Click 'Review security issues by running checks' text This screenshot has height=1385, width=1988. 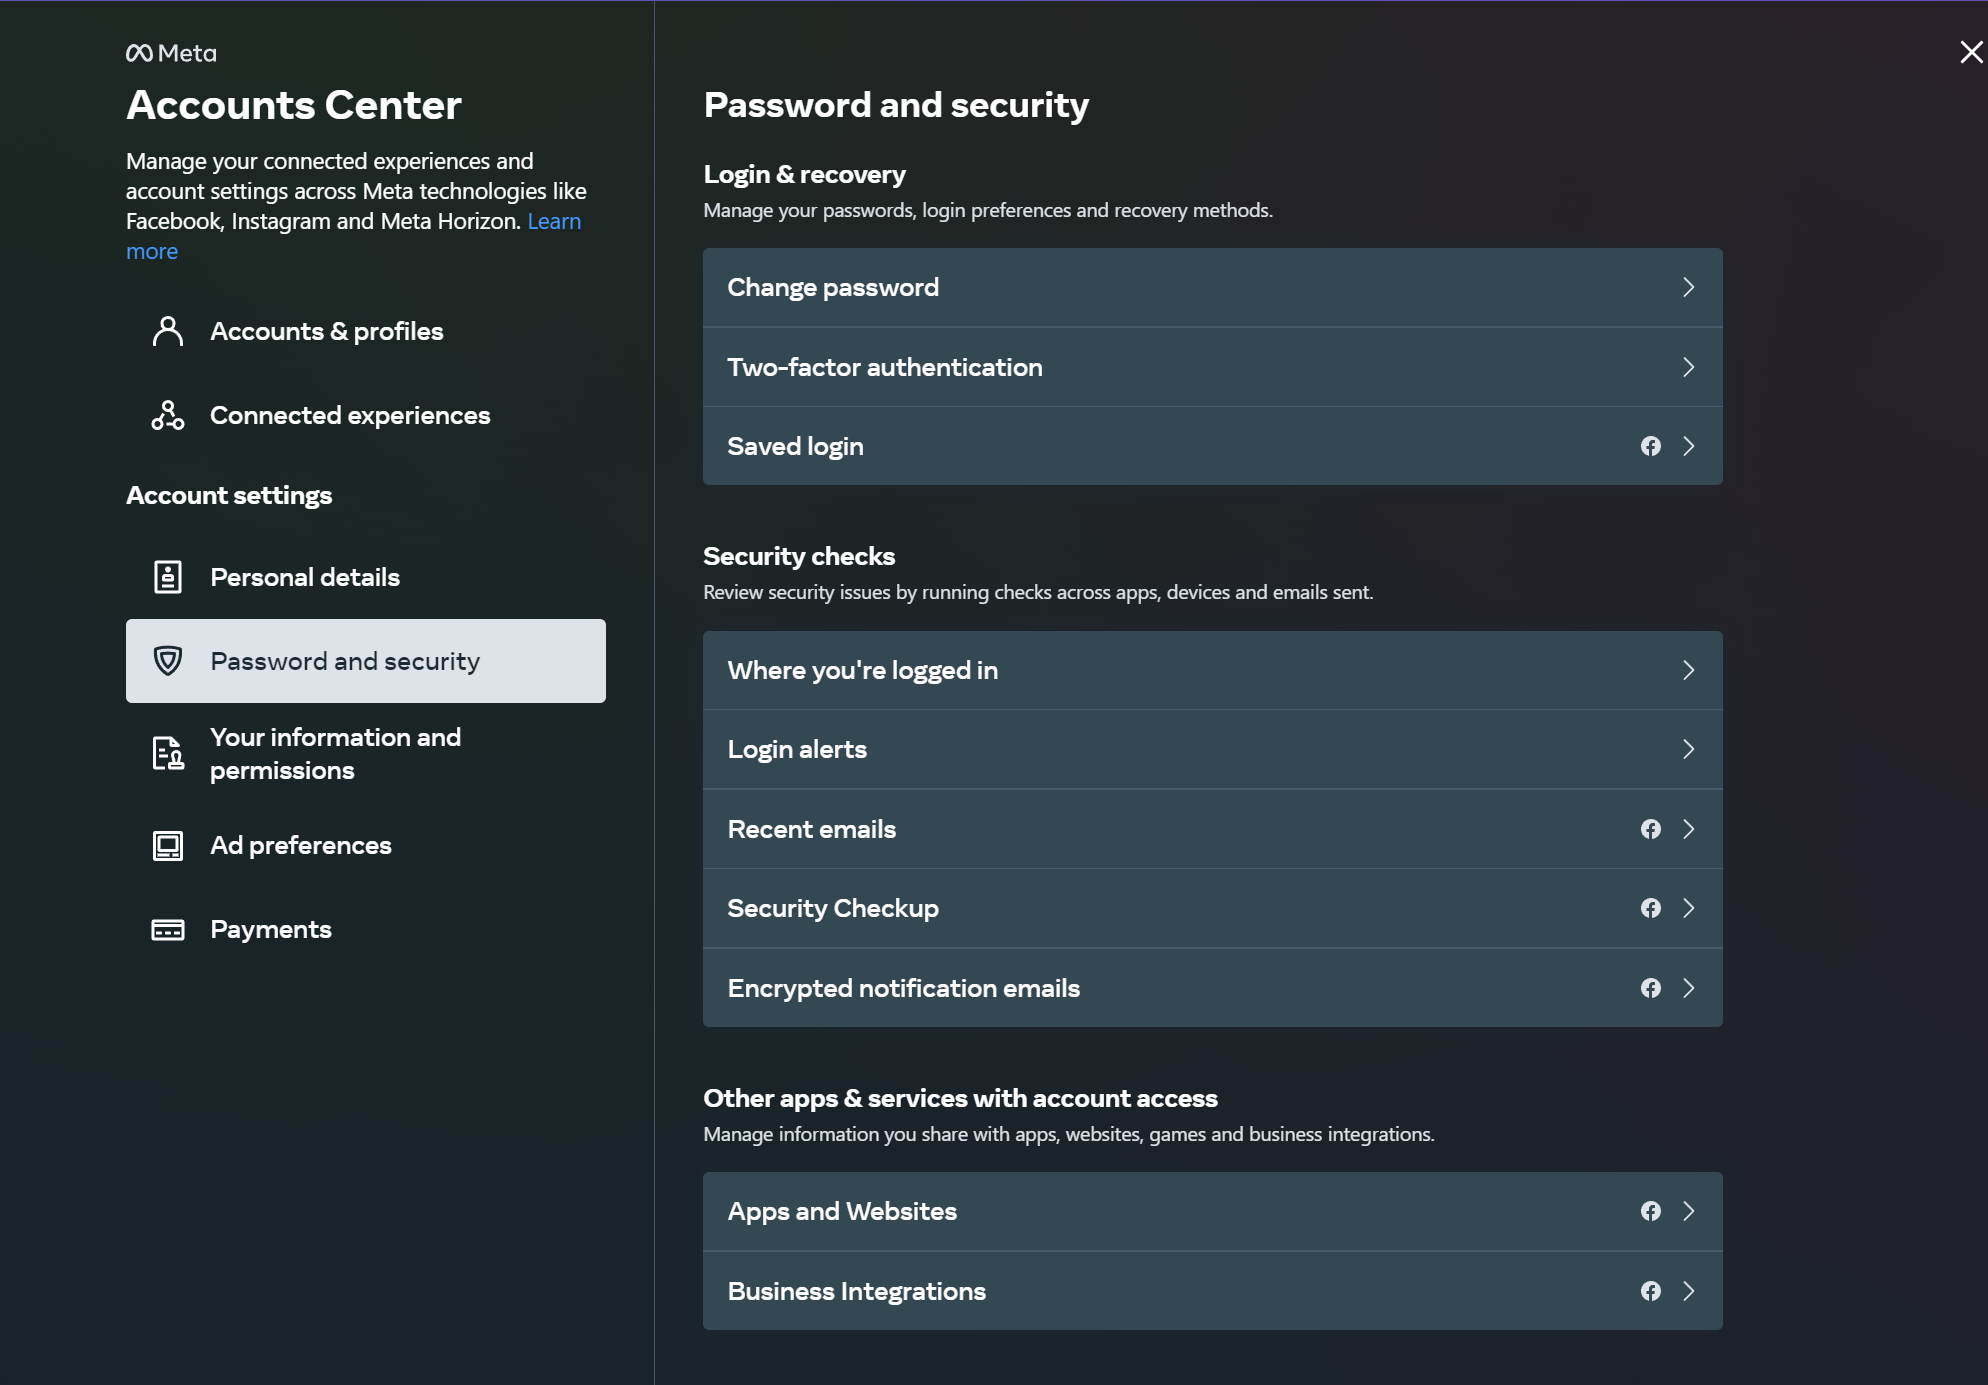click(1038, 592)
